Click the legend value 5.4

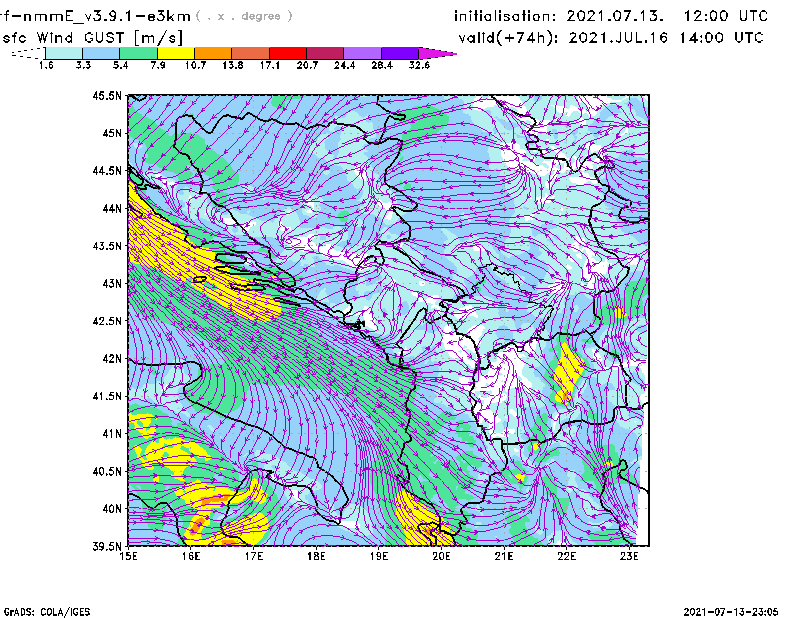point(120,65)
